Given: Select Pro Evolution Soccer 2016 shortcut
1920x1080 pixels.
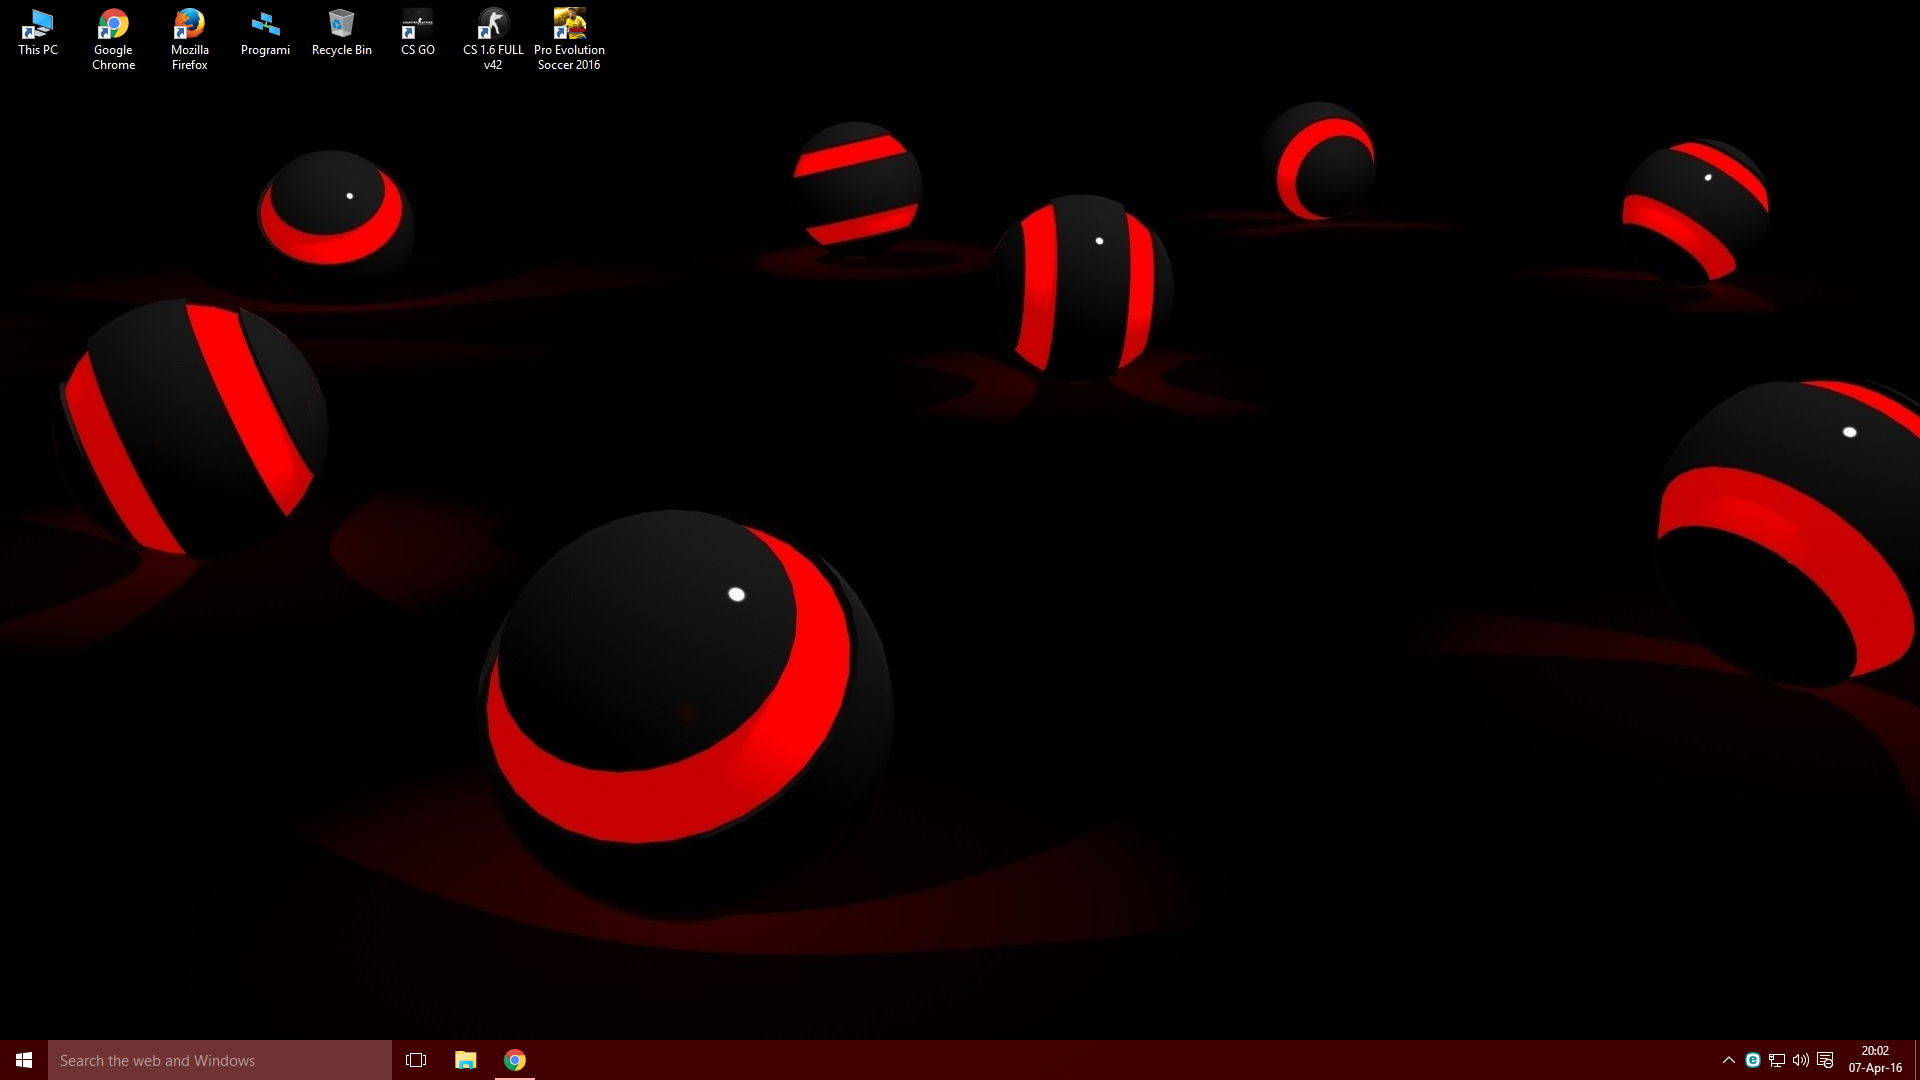Looking at the screenshot, I should coord(569,38).
